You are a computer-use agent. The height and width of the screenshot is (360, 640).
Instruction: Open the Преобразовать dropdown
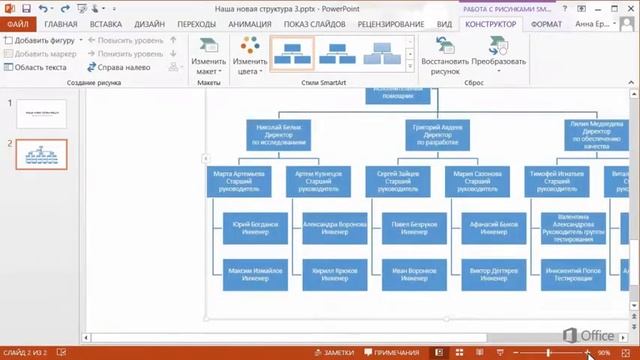coord(498,56)
